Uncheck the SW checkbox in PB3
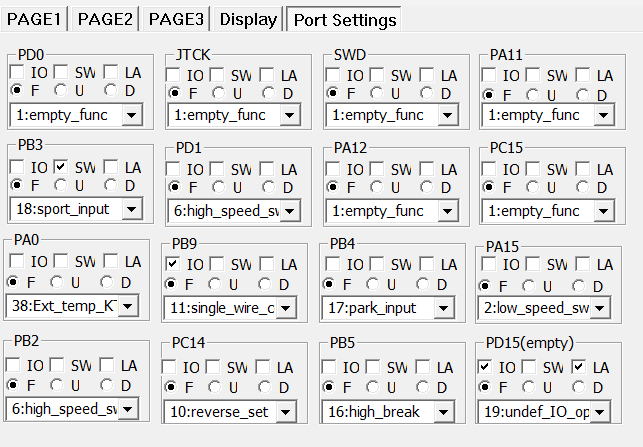This screenshot has width=643, height=447. [62, 166]
